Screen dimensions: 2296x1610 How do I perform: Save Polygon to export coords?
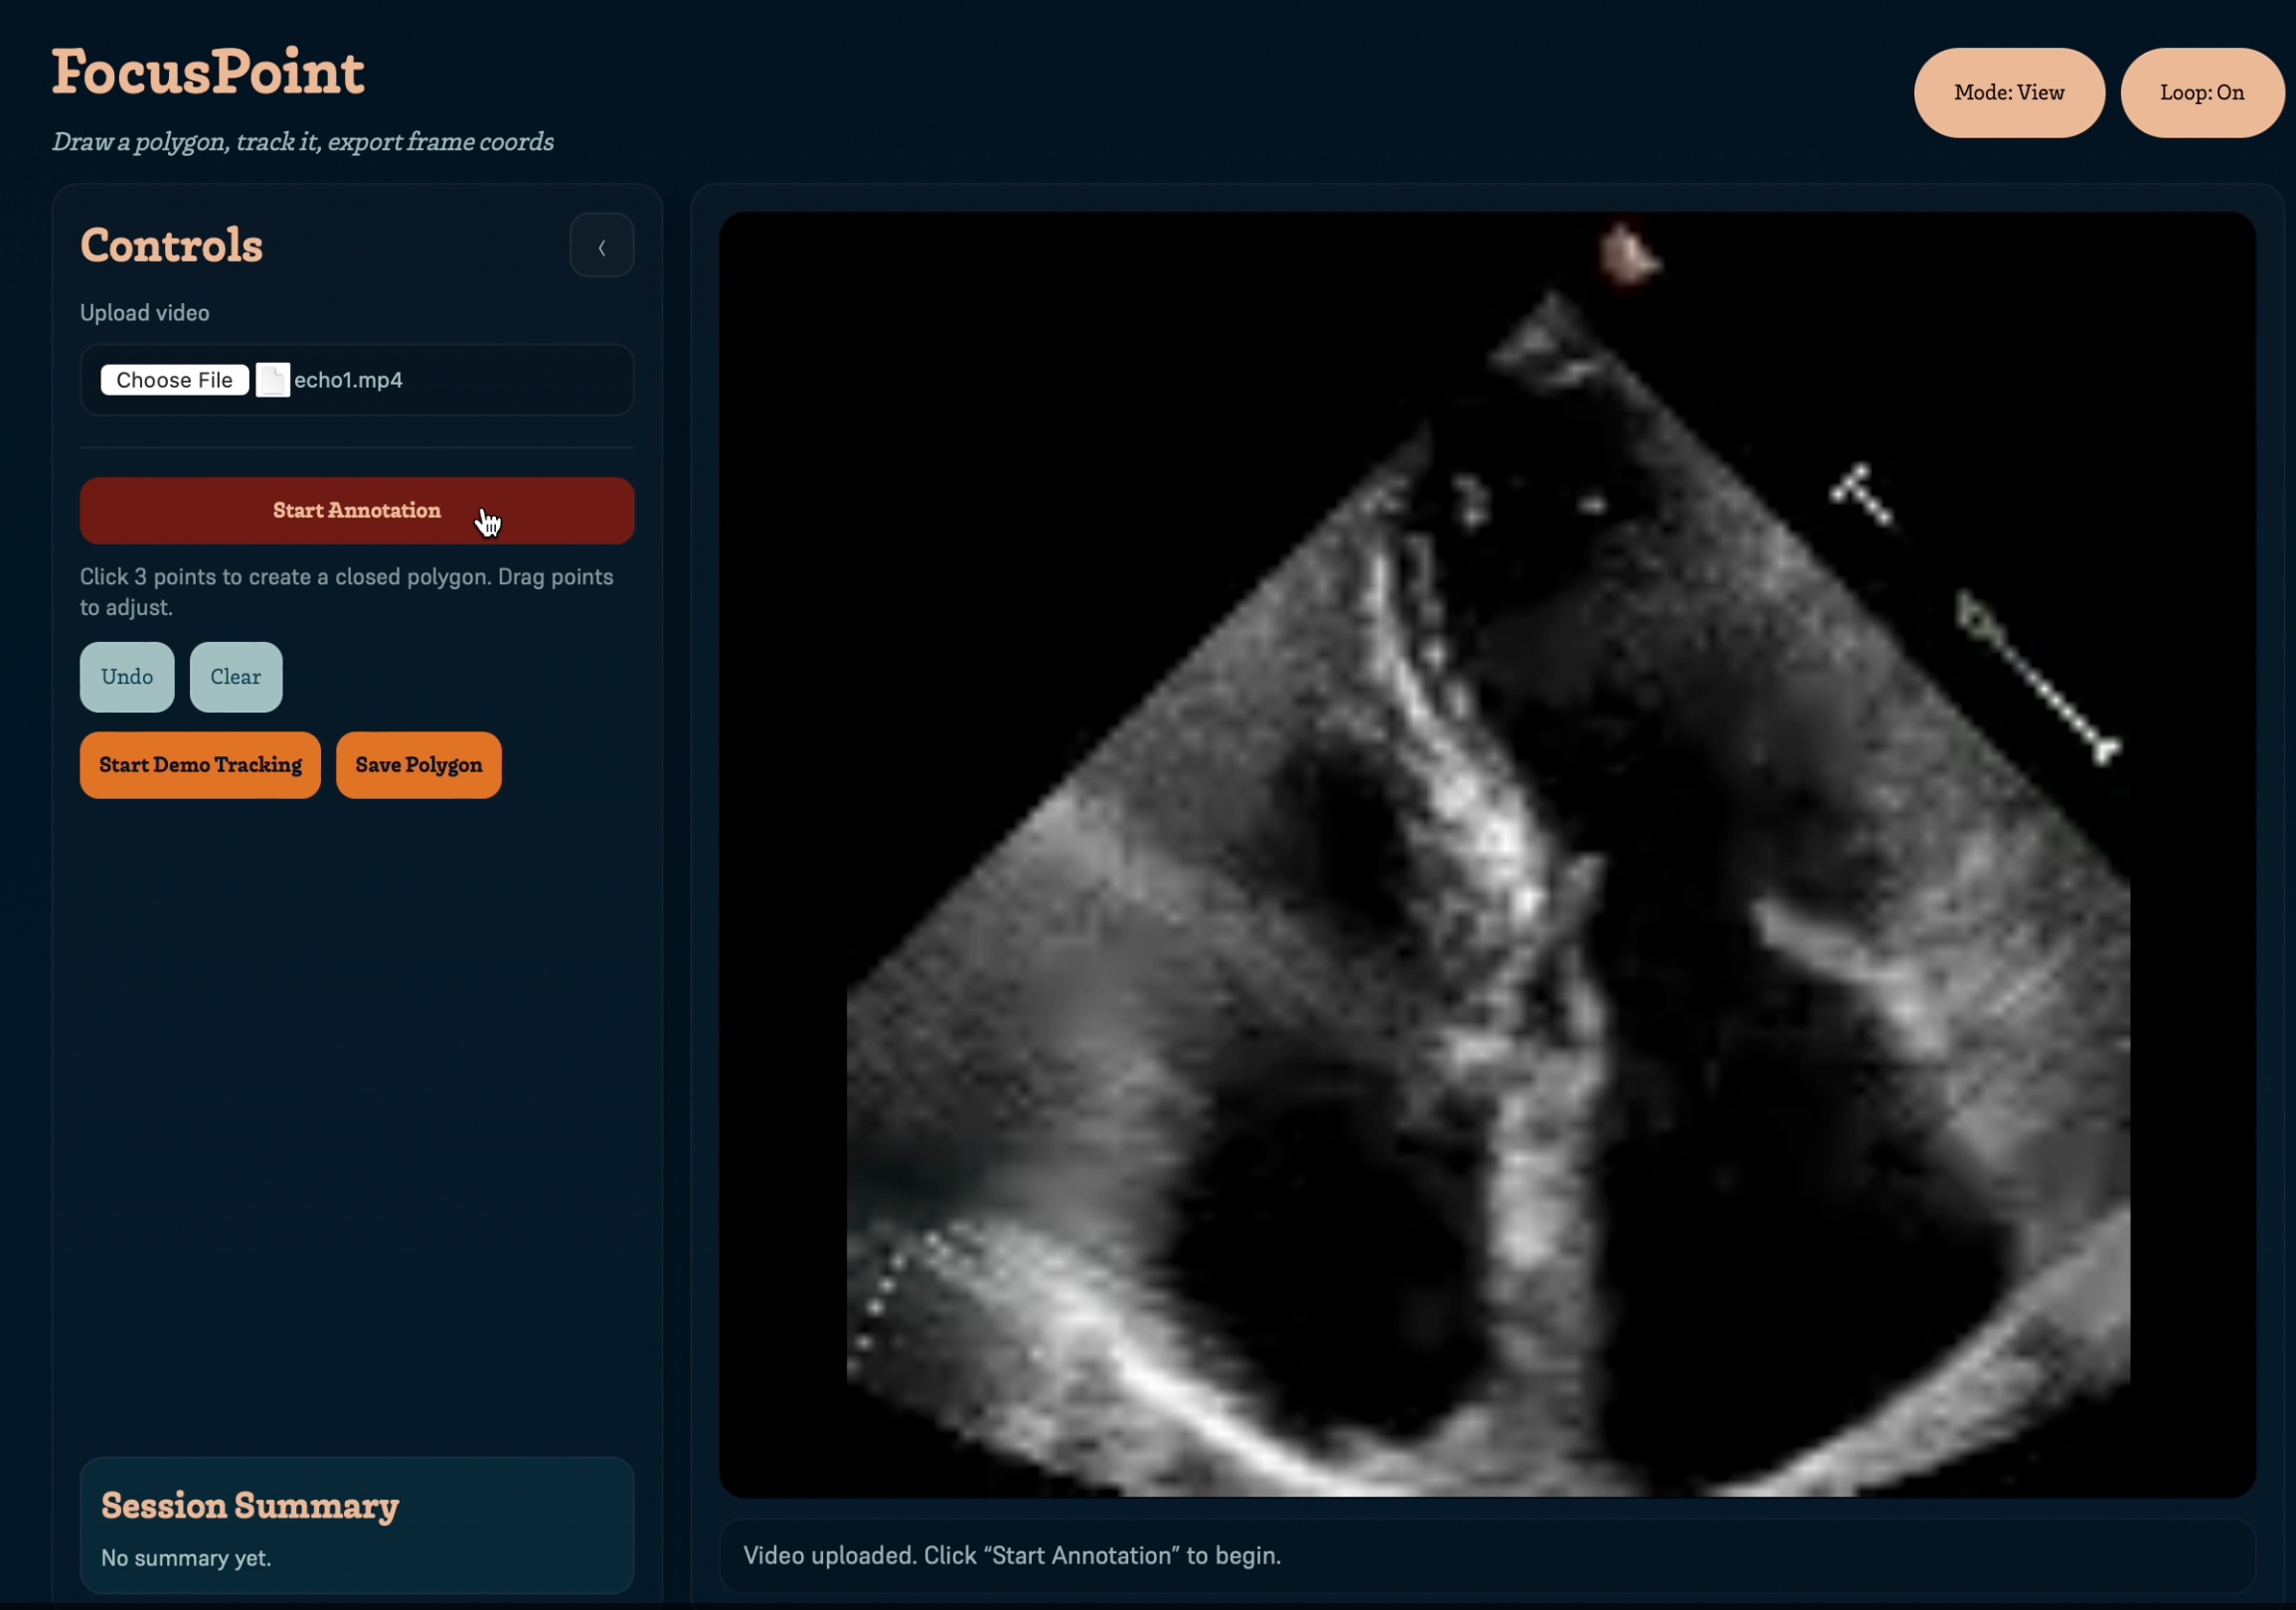(418, 765)
